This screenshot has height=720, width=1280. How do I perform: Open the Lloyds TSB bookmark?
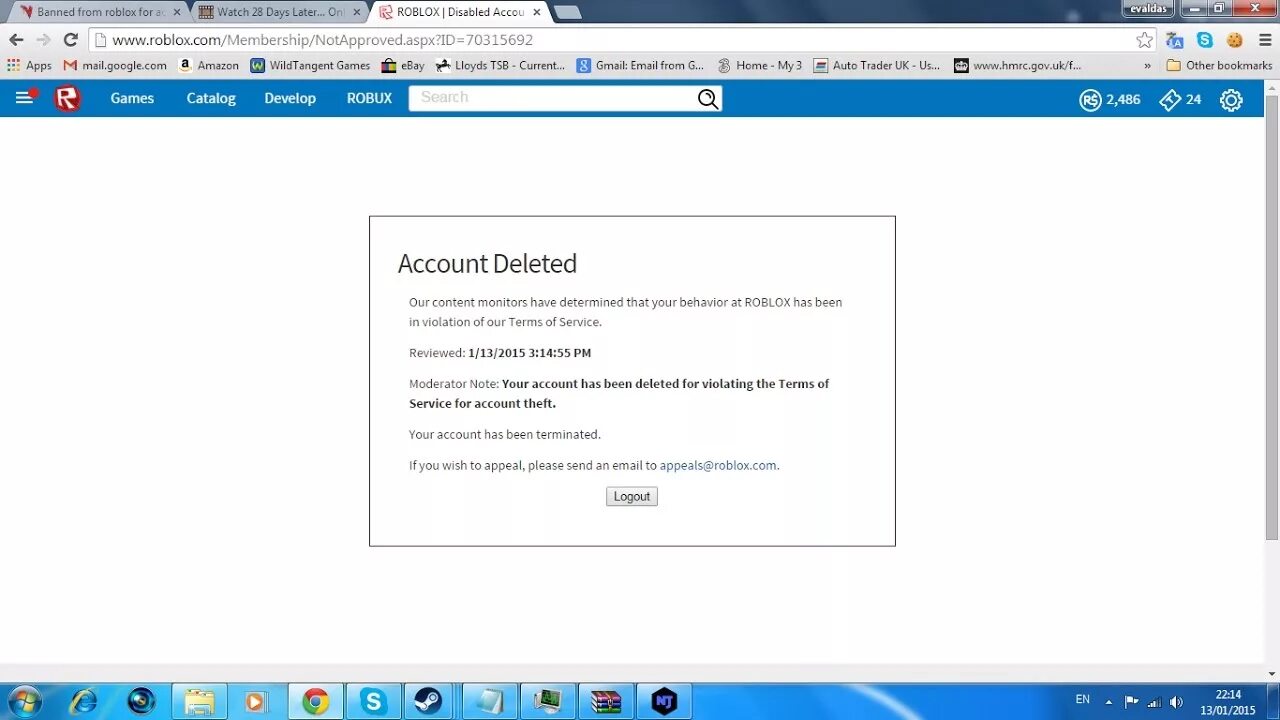point(501,65)
